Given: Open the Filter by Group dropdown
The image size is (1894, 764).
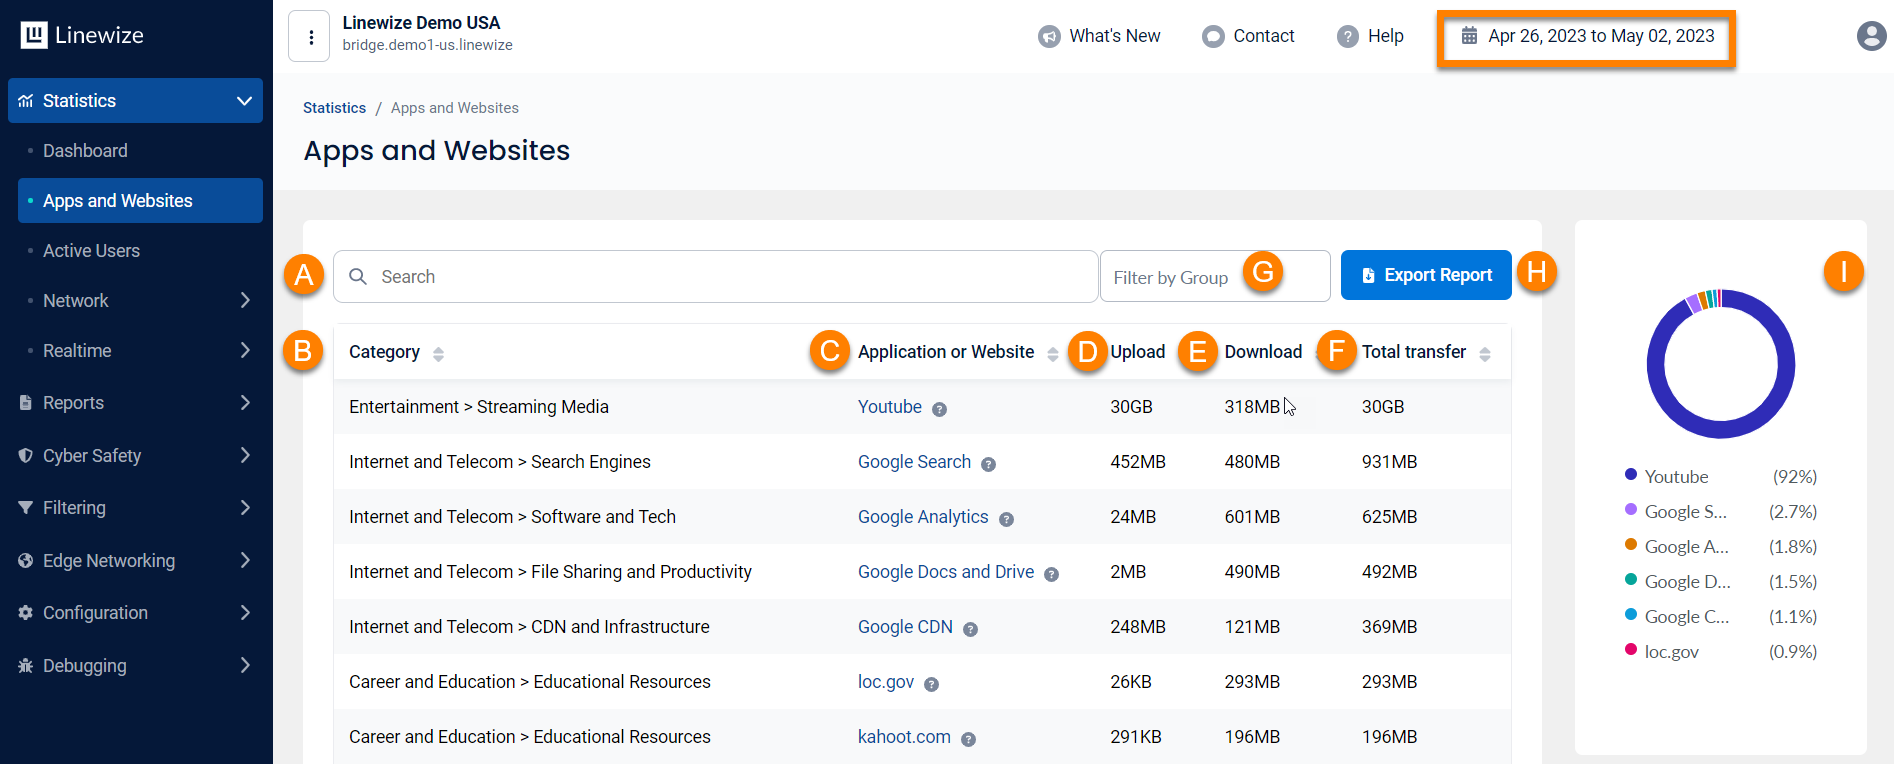Looking at the screenshot, I should [1215, 276].
